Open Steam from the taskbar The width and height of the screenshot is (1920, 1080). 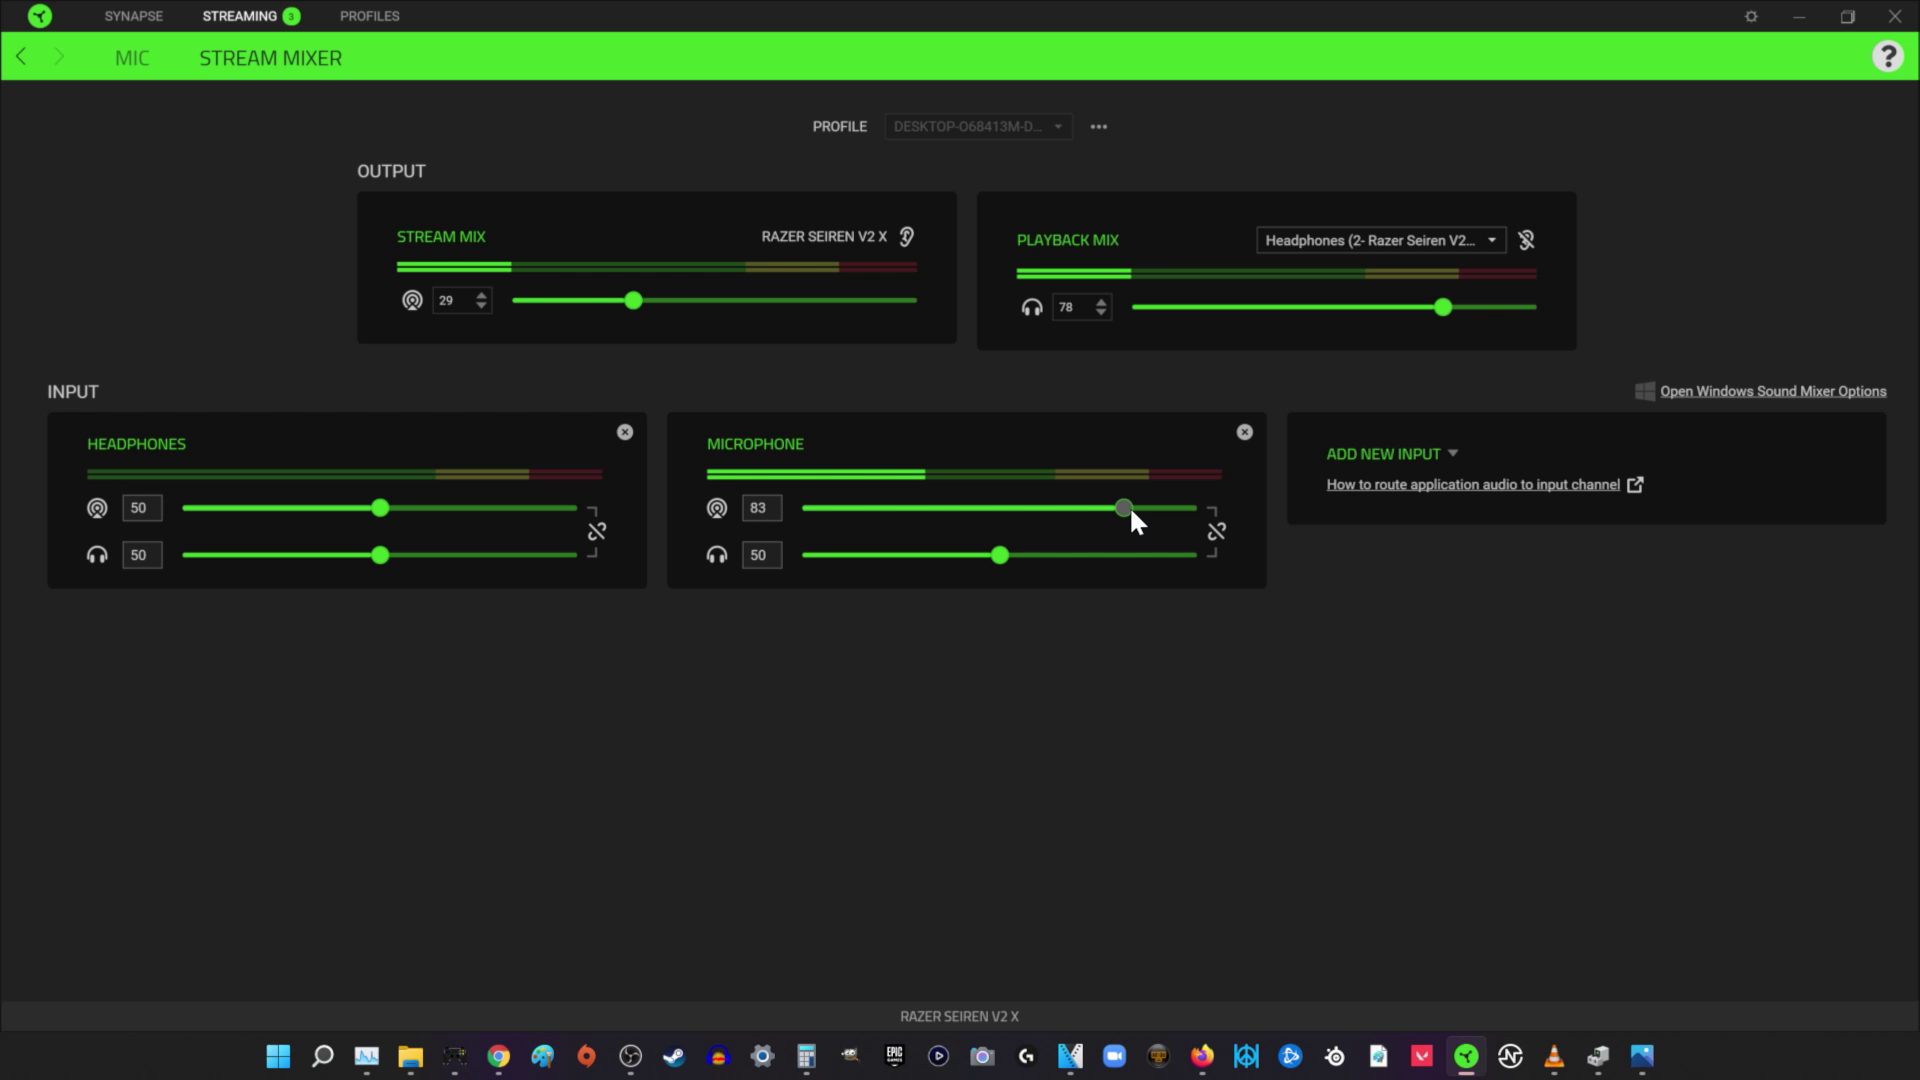[674, 1056]
